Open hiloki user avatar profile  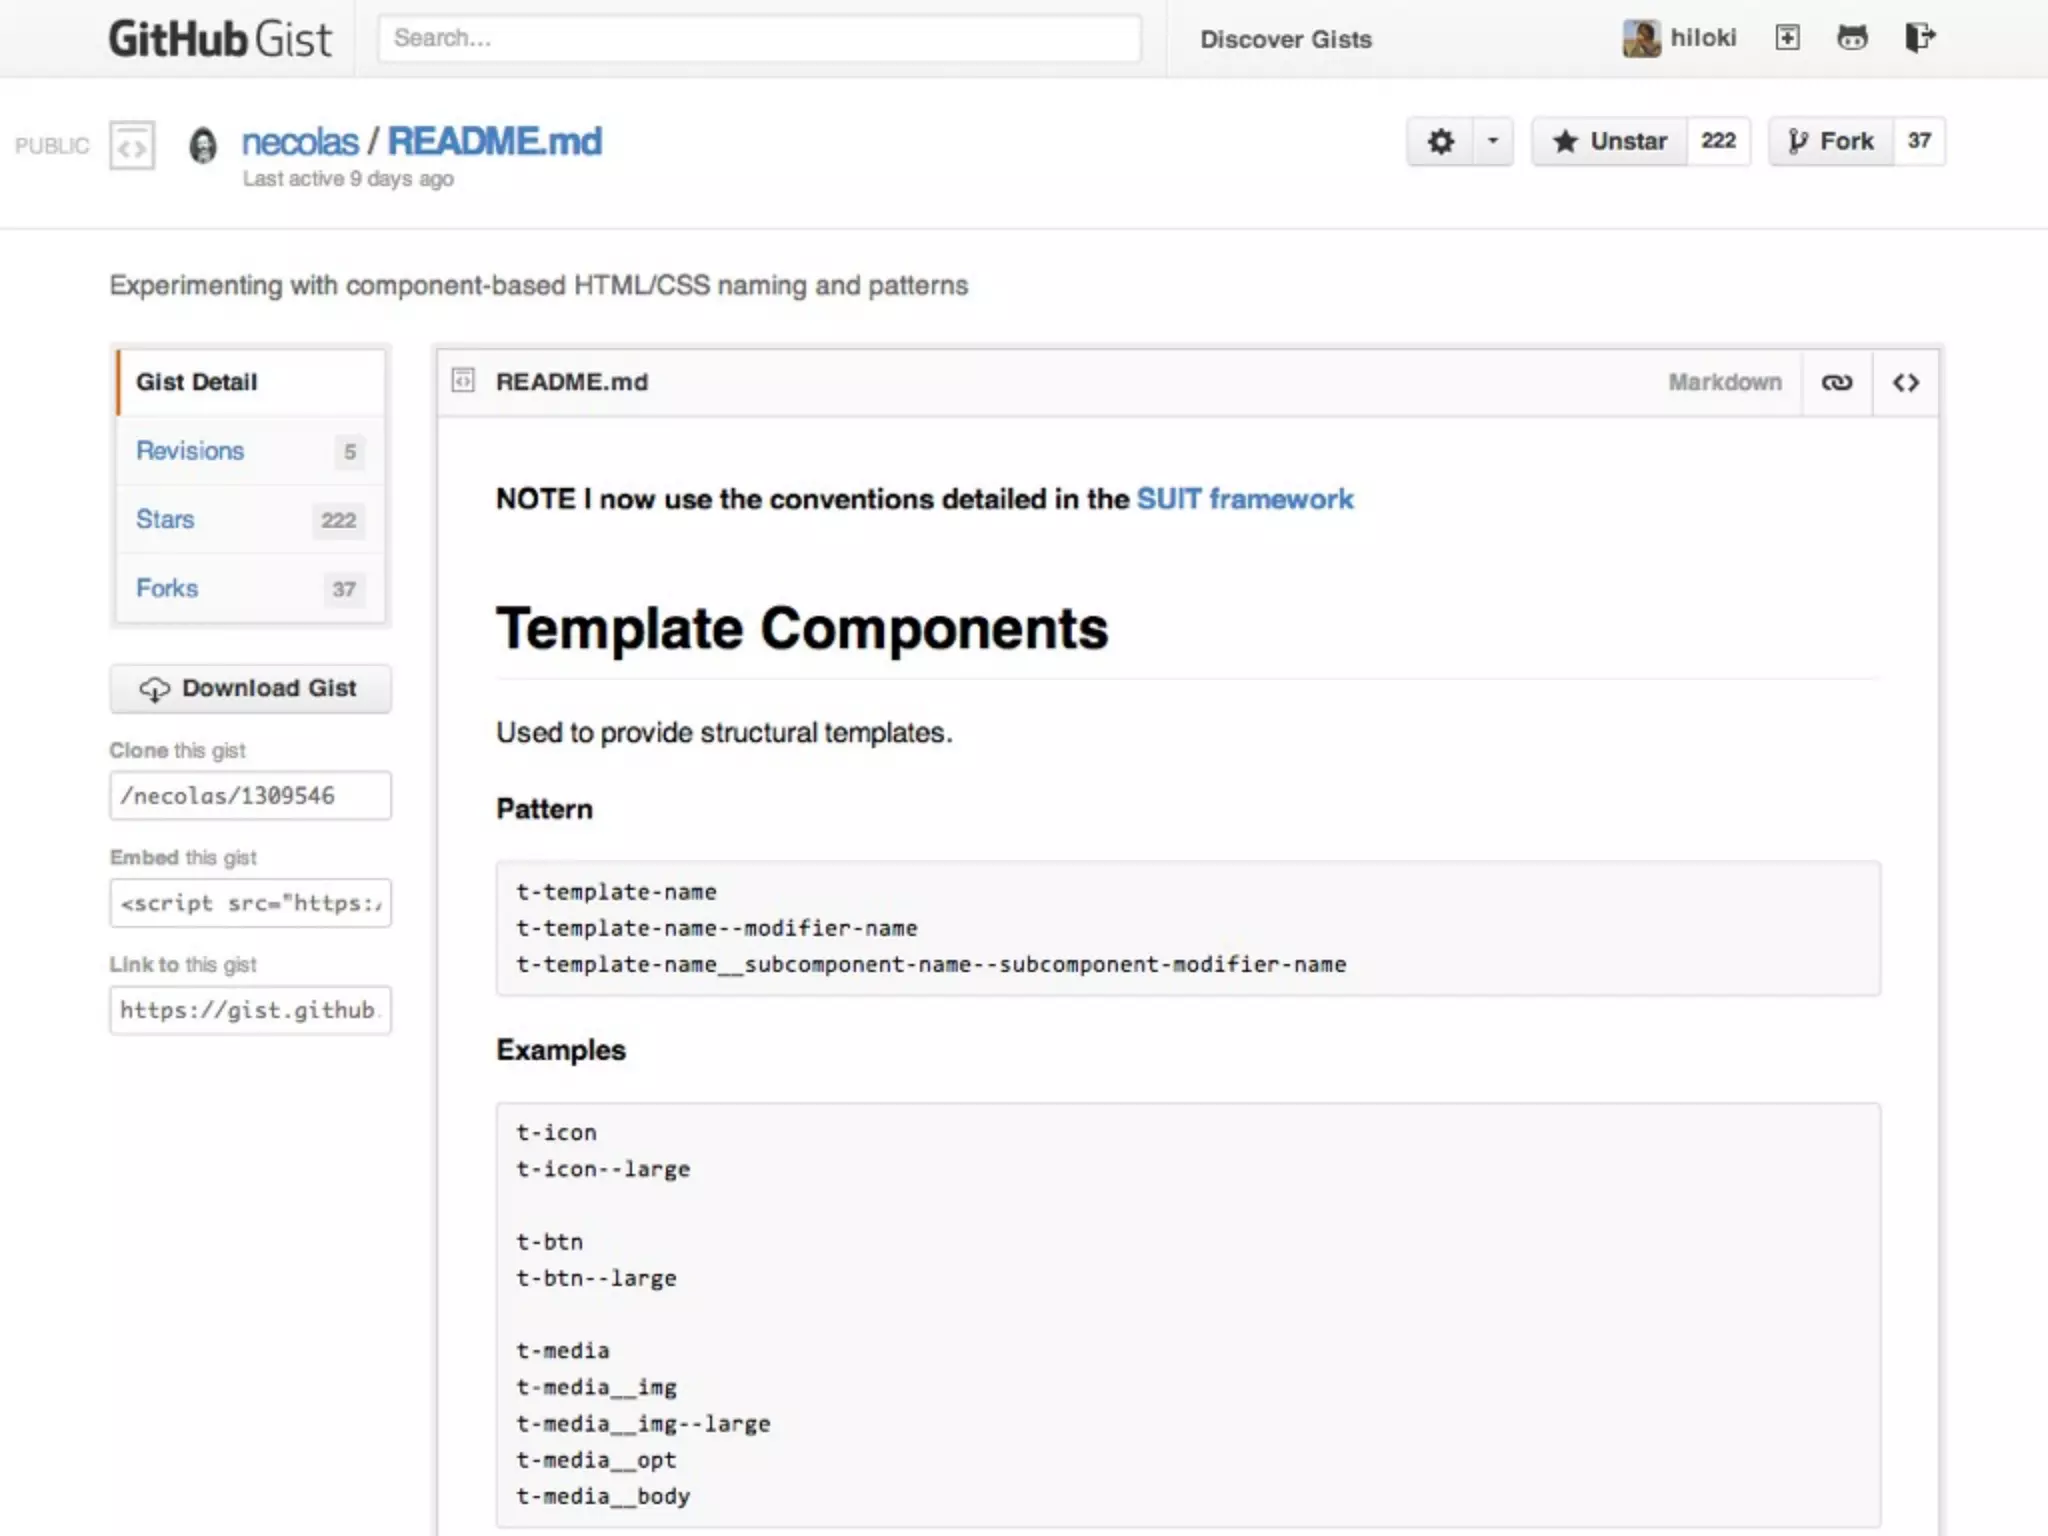[1640, 38]
